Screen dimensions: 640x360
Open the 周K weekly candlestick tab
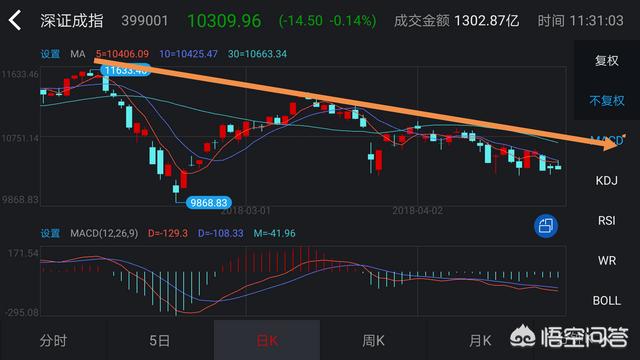click(373, 340)
